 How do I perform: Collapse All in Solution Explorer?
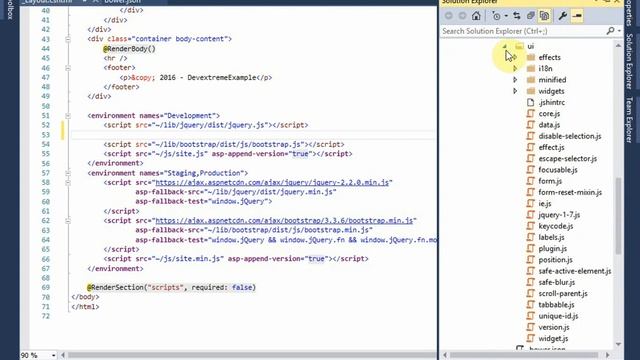pyautogui.click(x=531, y=16)
